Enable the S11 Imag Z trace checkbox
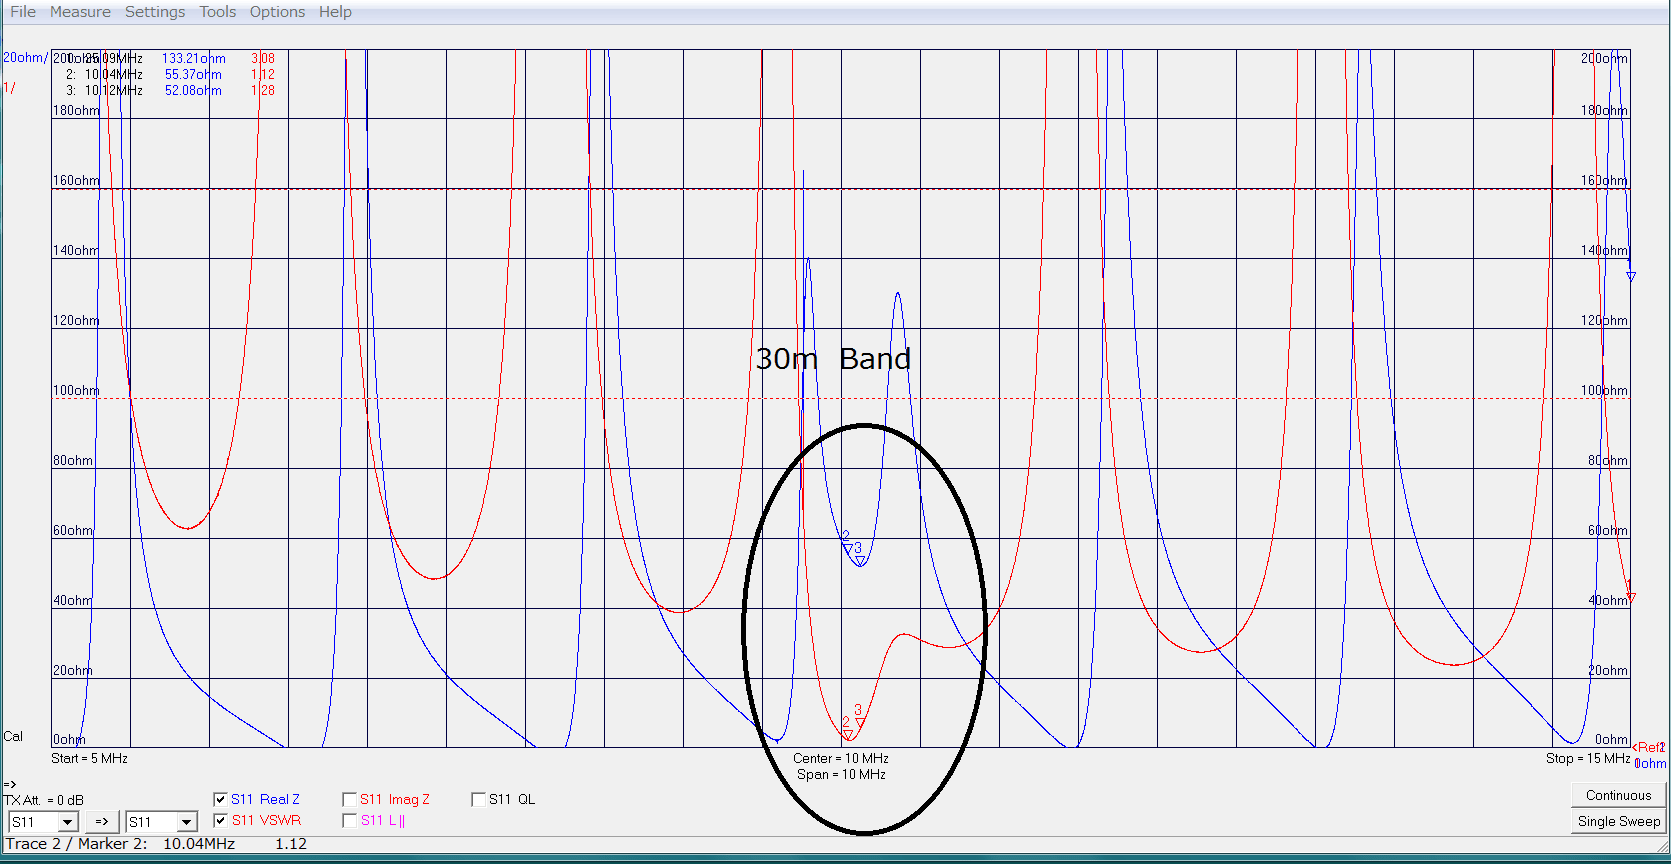 pos(349,799)
